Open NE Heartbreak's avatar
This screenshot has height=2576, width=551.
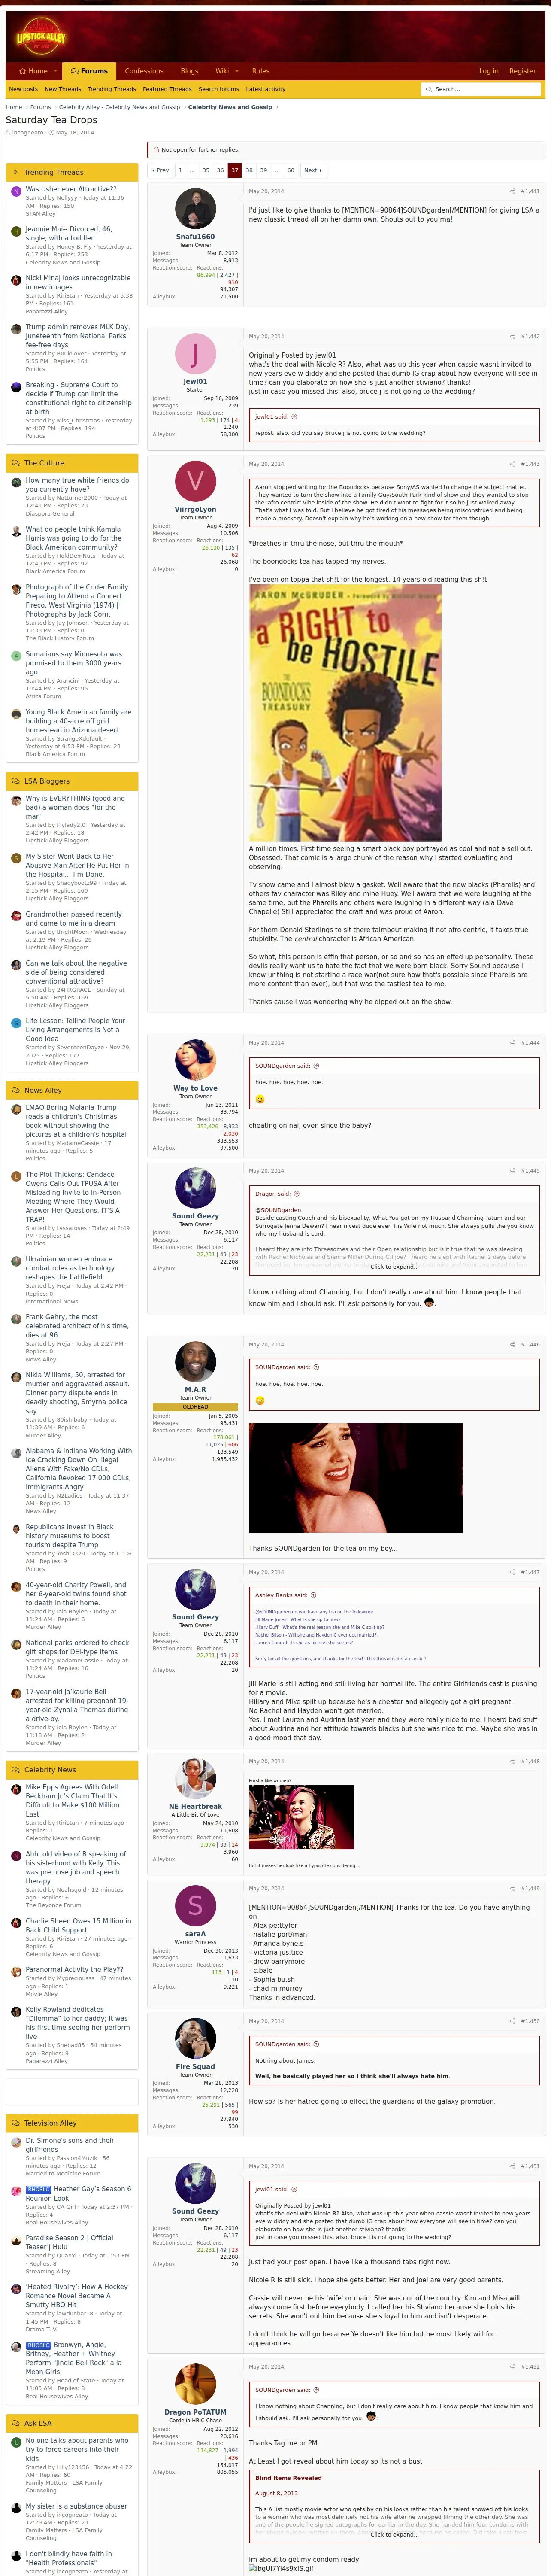click(195, 1780)
